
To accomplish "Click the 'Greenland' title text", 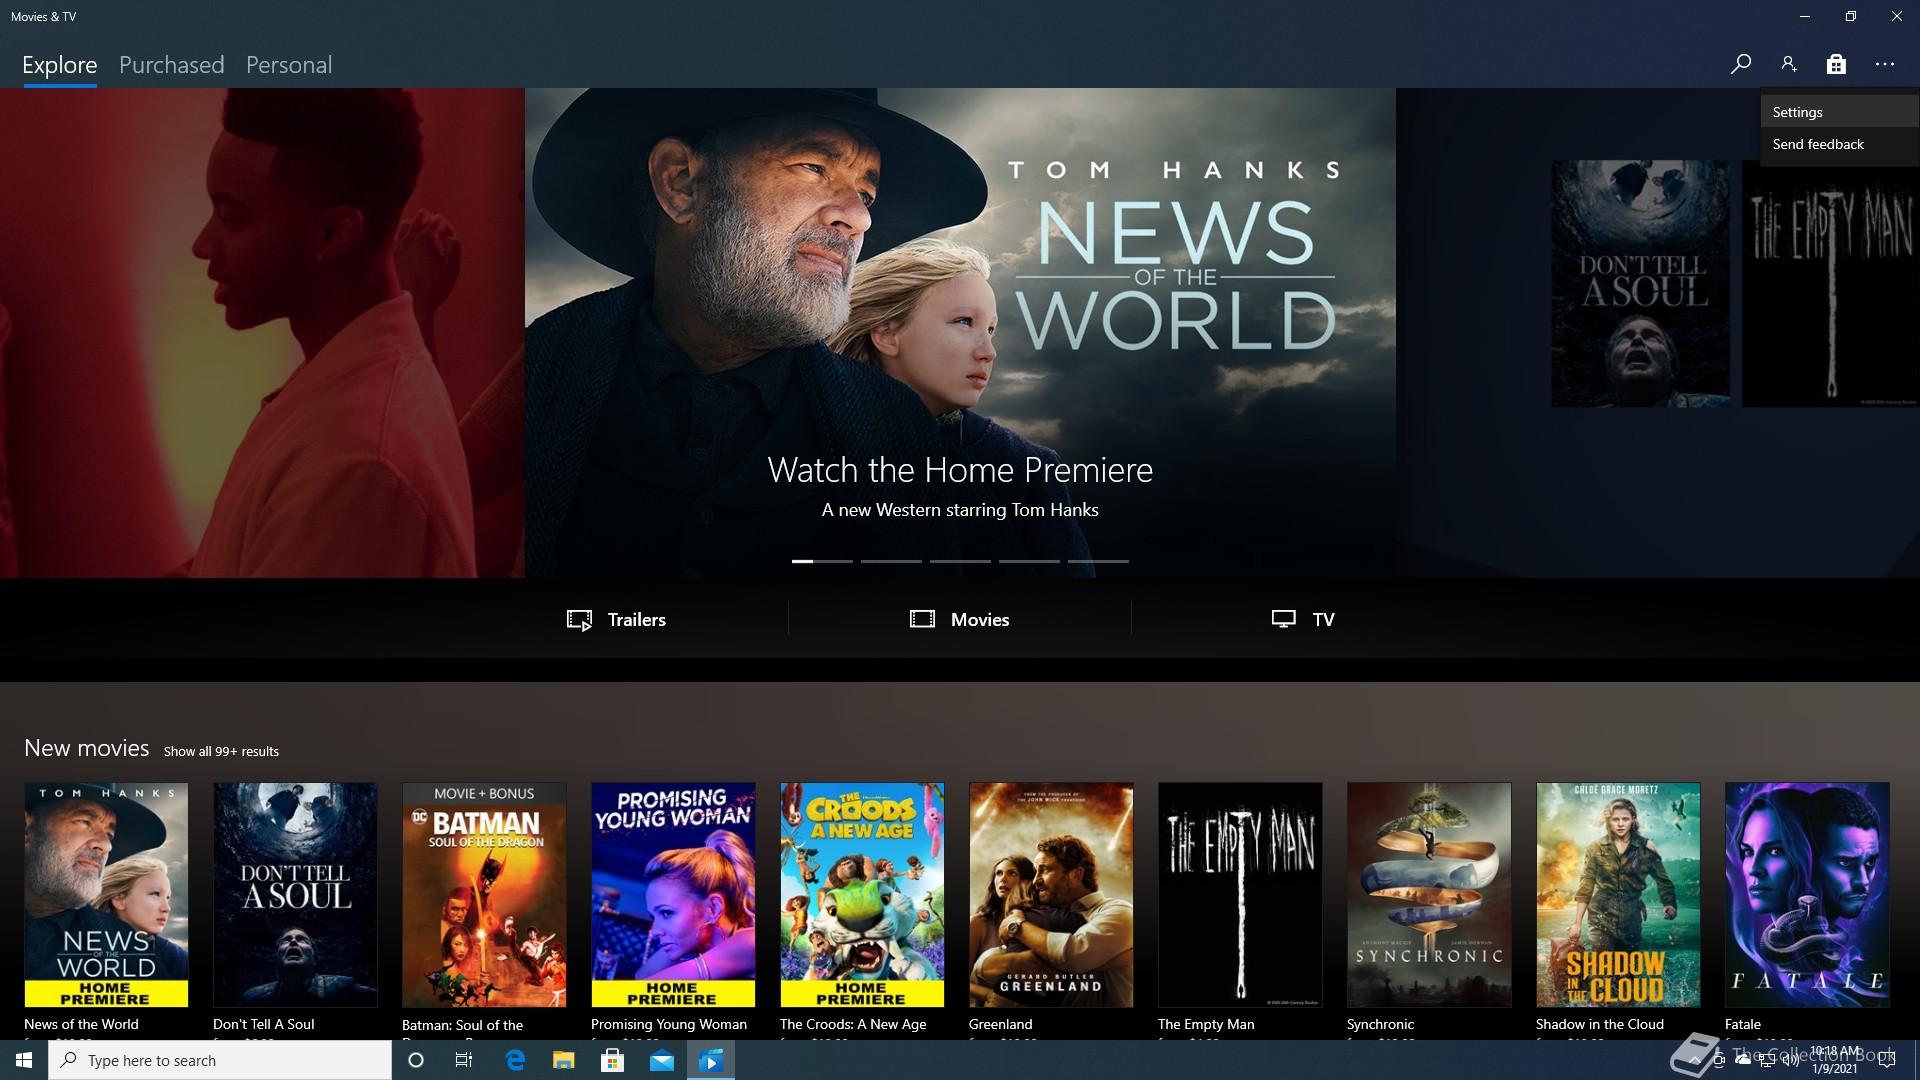I will click(1000, 1024).
